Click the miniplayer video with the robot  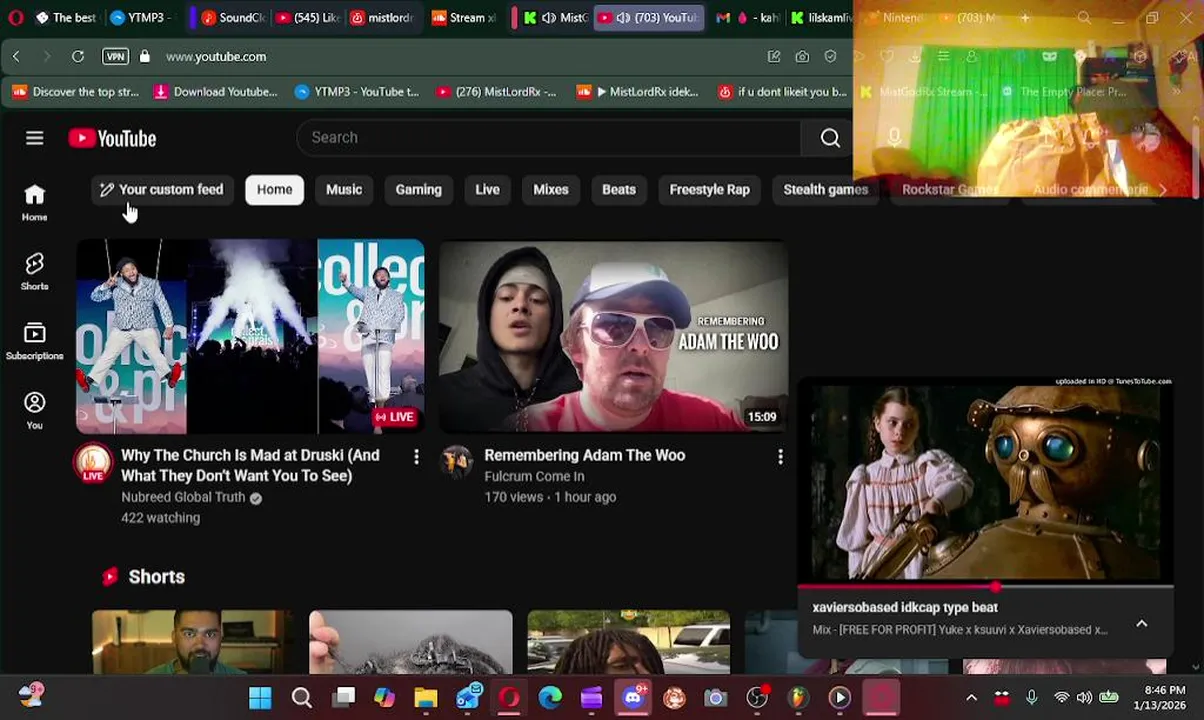pos(985,480)
